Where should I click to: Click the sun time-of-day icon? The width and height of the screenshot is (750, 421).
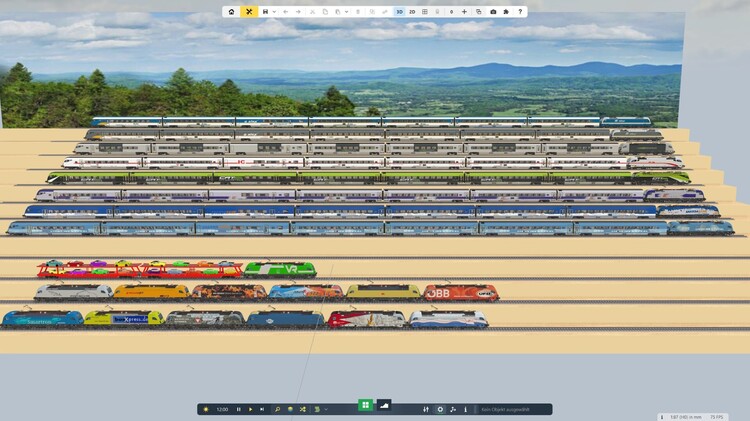tap(206, 410)
